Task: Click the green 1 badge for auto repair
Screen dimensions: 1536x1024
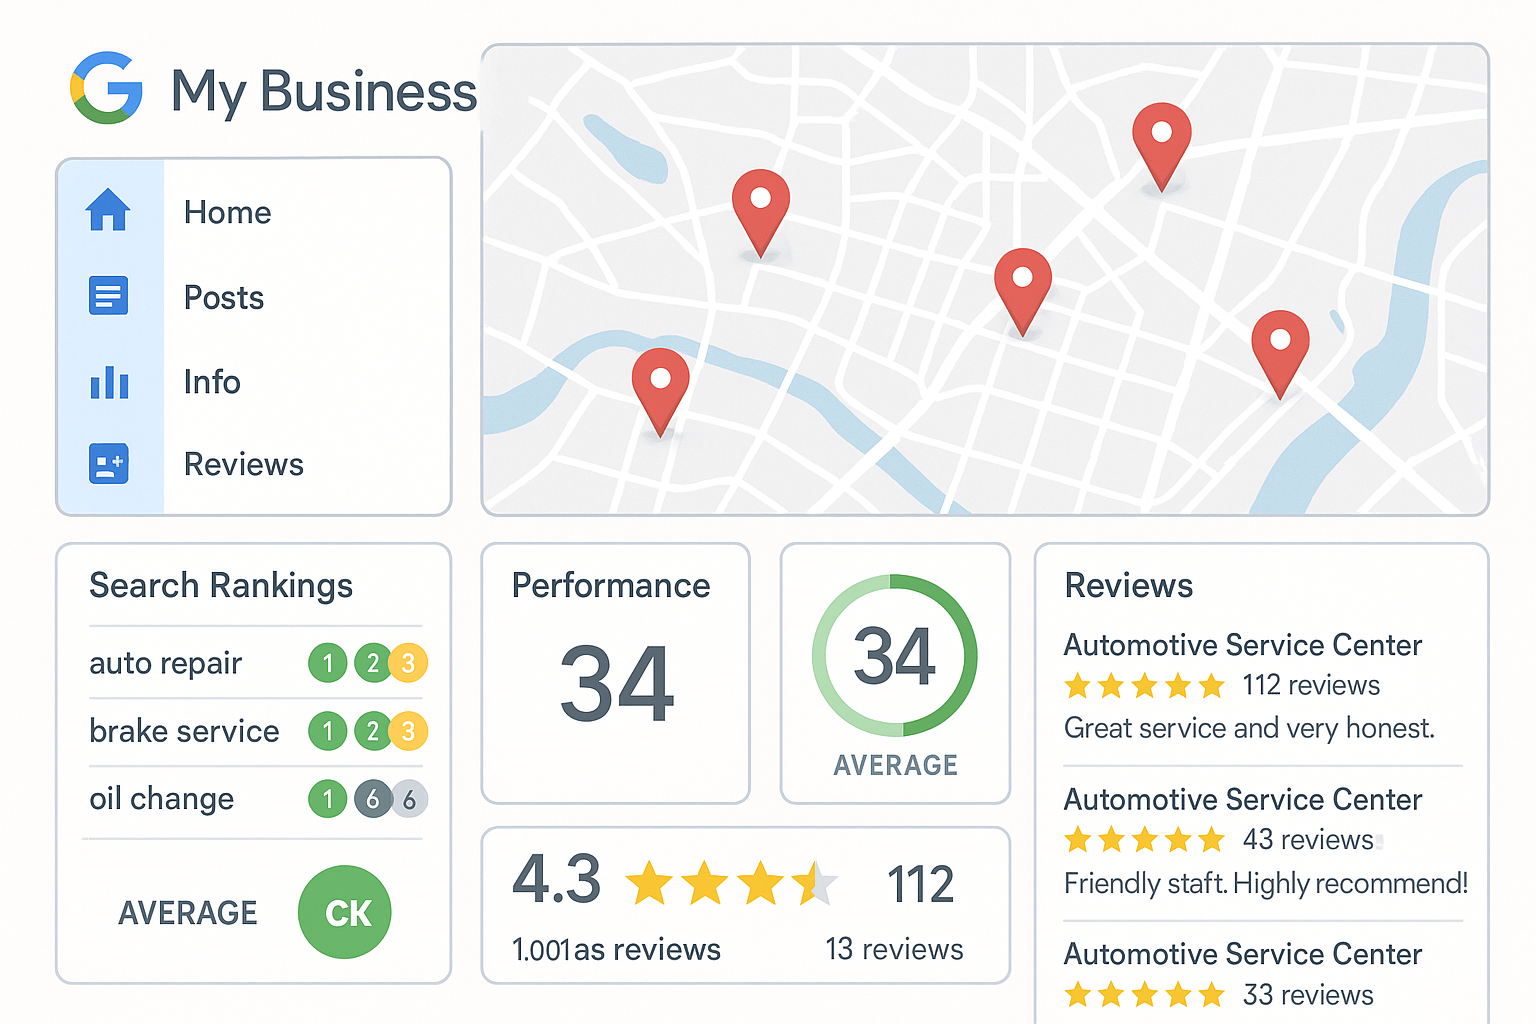Action: [328, 663]
